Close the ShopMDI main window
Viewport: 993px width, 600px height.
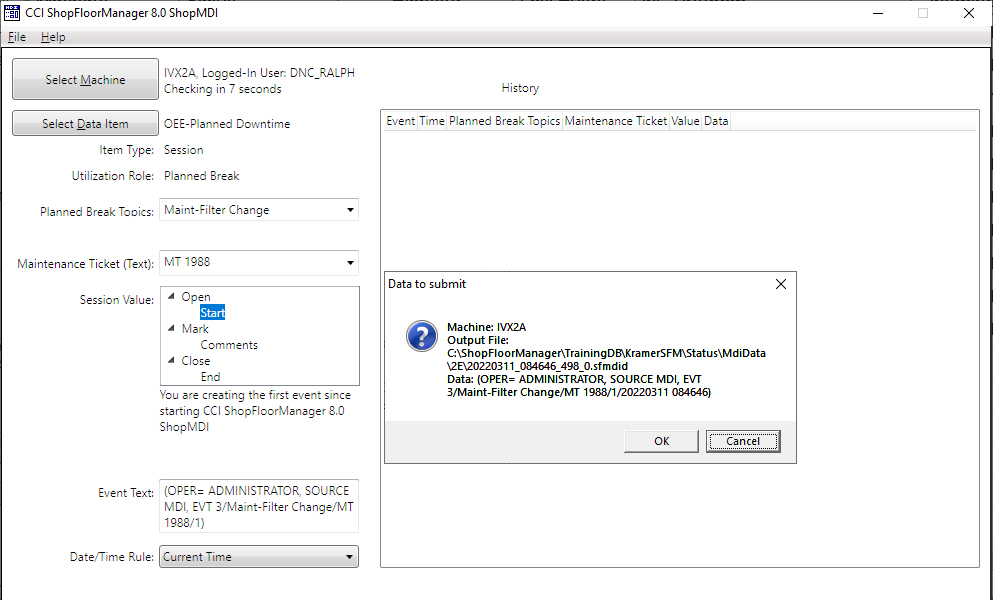pos(969,13)
